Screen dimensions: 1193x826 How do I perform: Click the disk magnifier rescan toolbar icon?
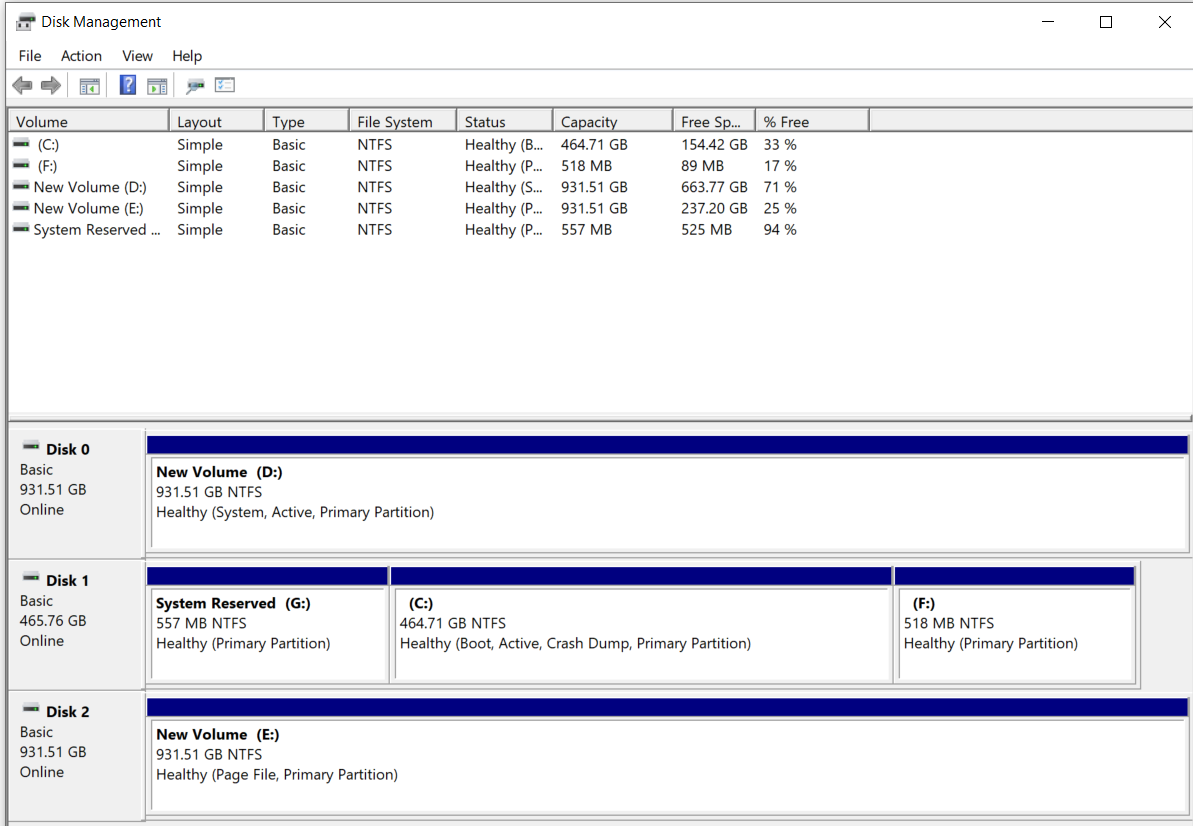[x=196, y=86]
